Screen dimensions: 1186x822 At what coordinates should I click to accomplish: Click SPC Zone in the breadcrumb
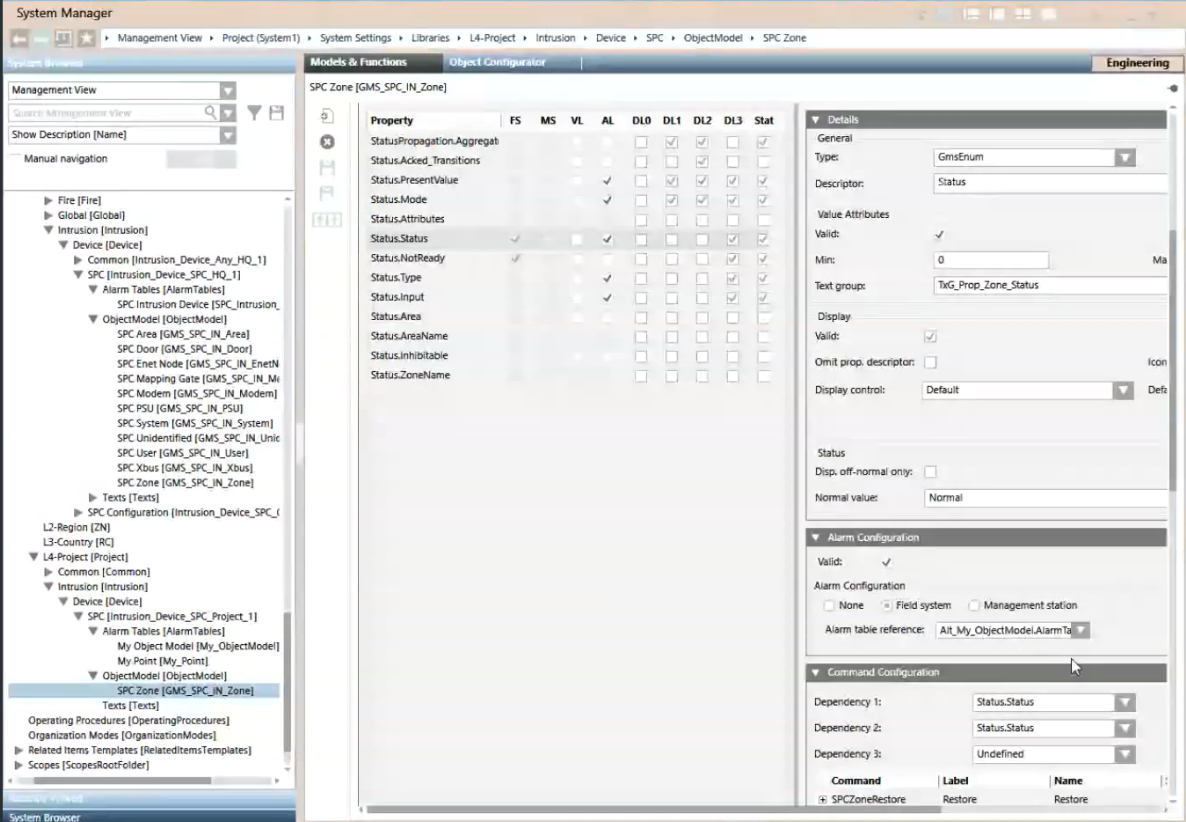(x=784, y=38)
